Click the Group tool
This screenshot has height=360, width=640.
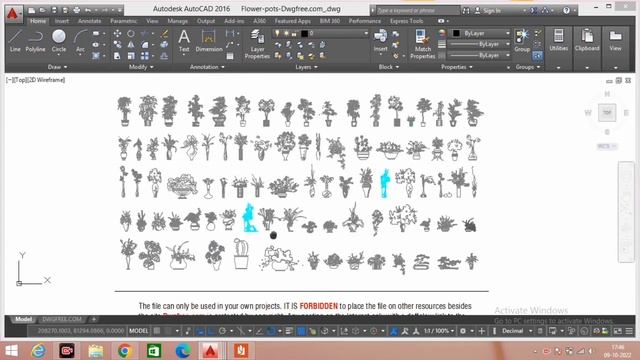coord(522,41)
